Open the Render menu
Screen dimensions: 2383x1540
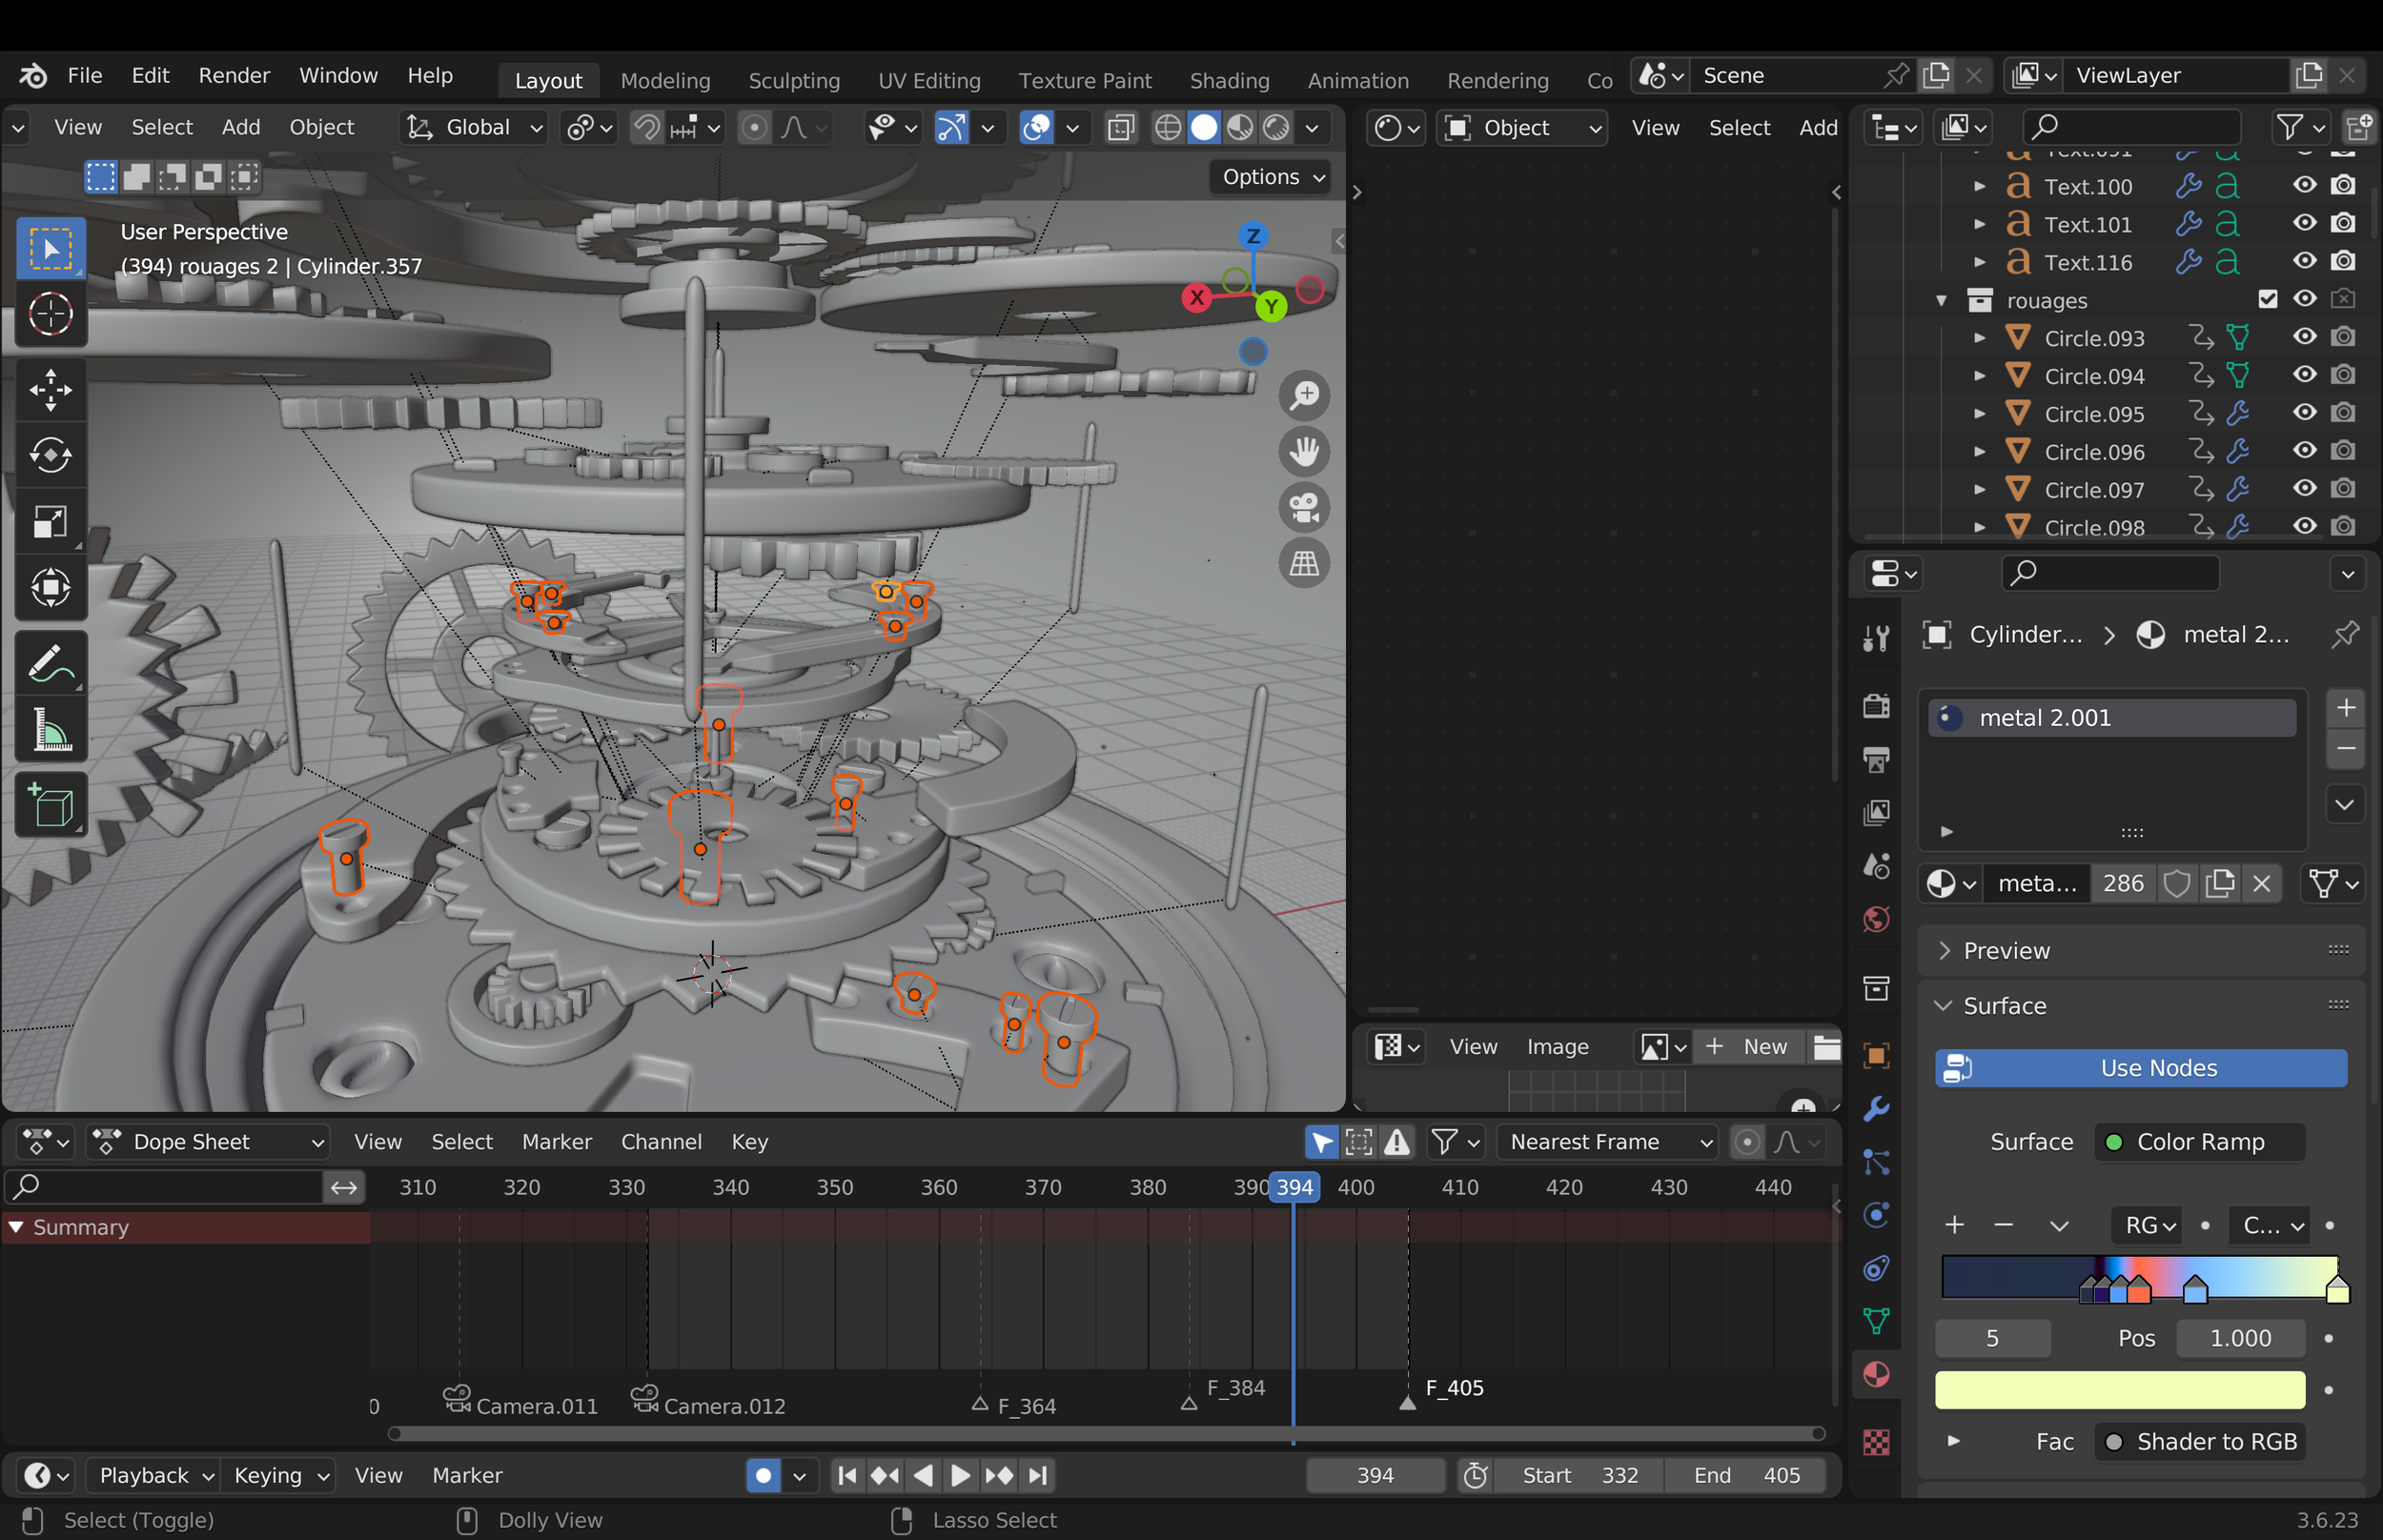234,75
